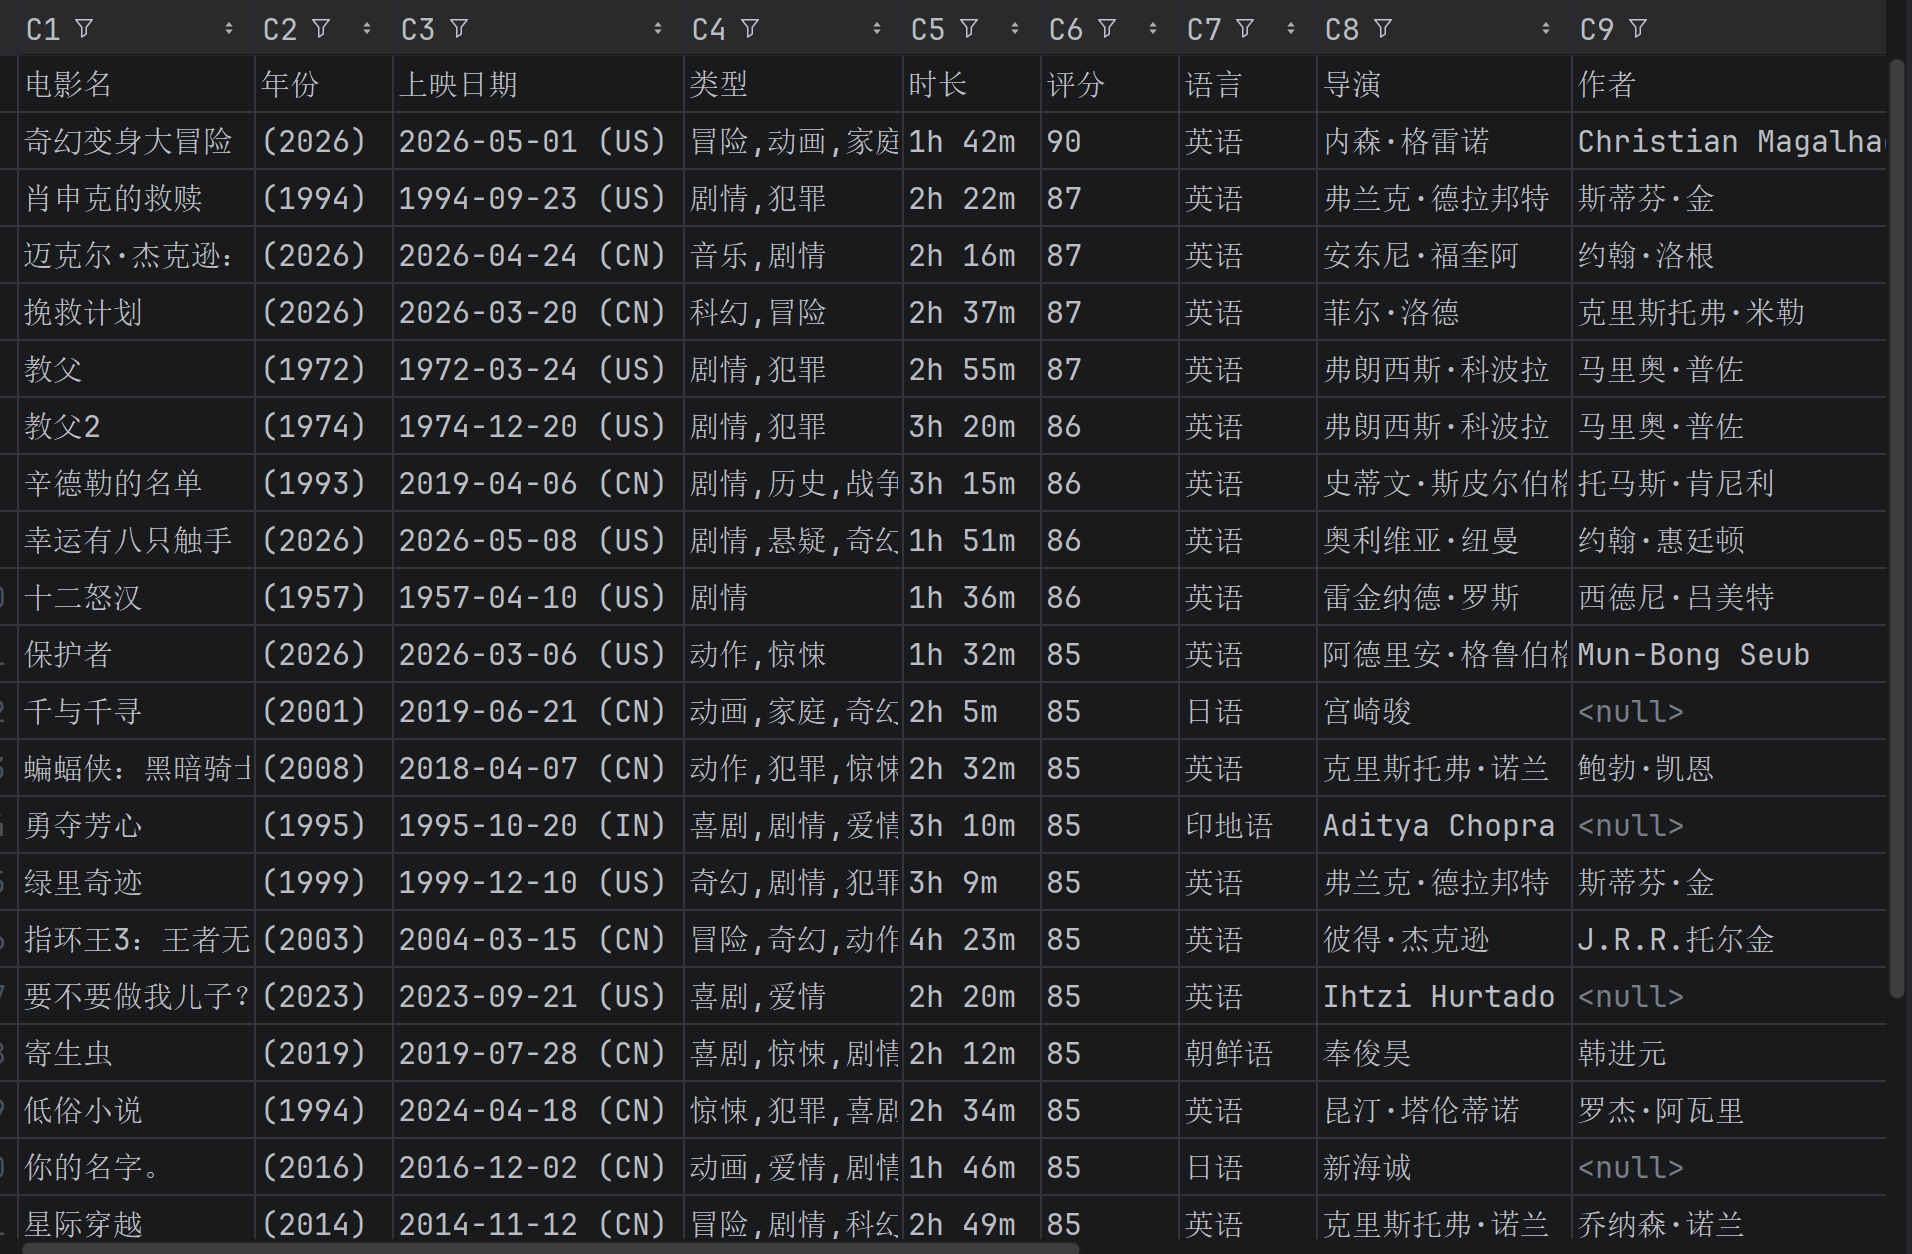Select duration cell '4h 23m'

click(x=972, y=939)
